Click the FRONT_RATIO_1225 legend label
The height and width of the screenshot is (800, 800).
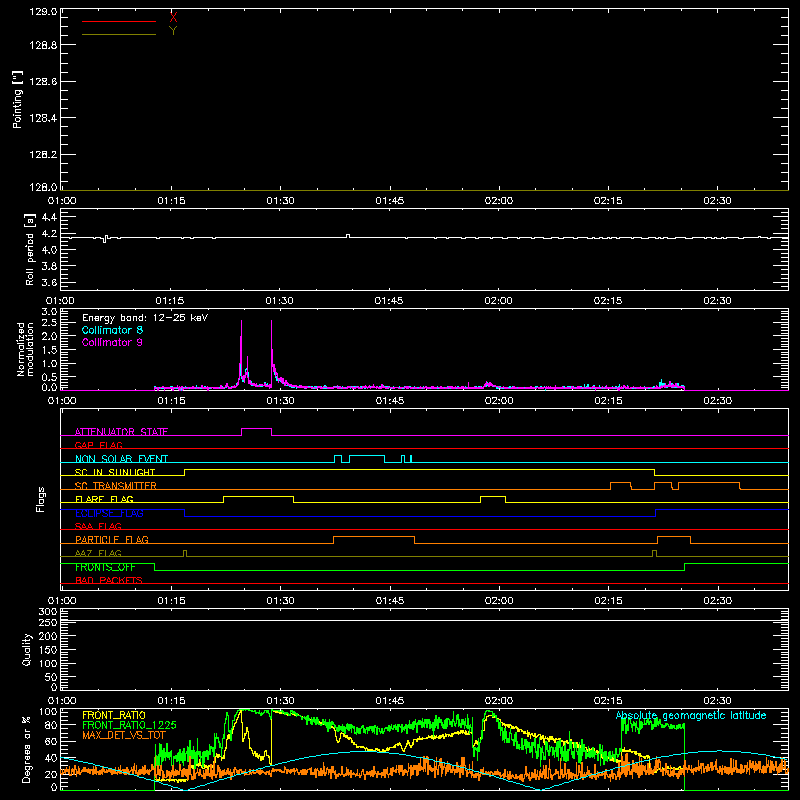click(129, 725)
